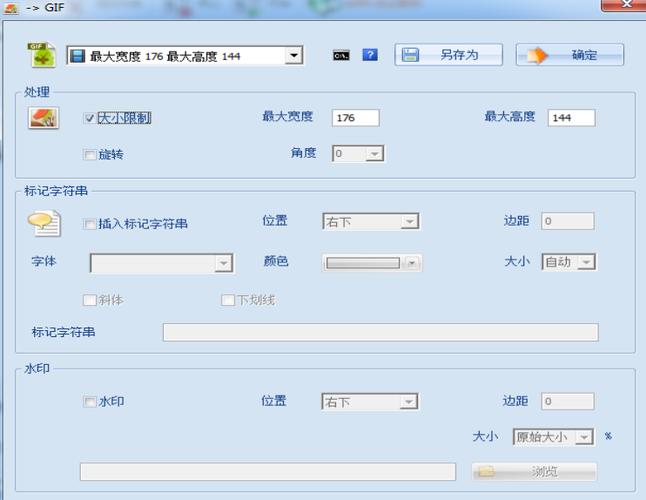Click the title bar application icon
Screen dimensions: 646x500
[x=11, y=8]
